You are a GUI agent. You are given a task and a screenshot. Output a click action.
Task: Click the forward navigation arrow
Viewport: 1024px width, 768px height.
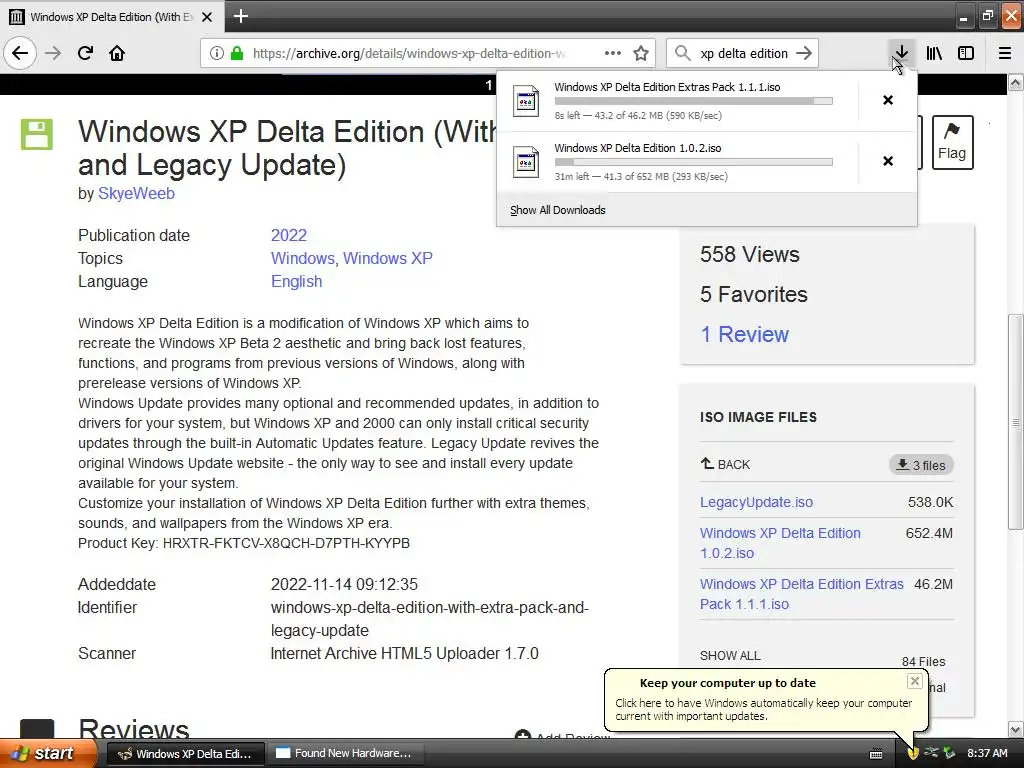[x=54, y=53]
